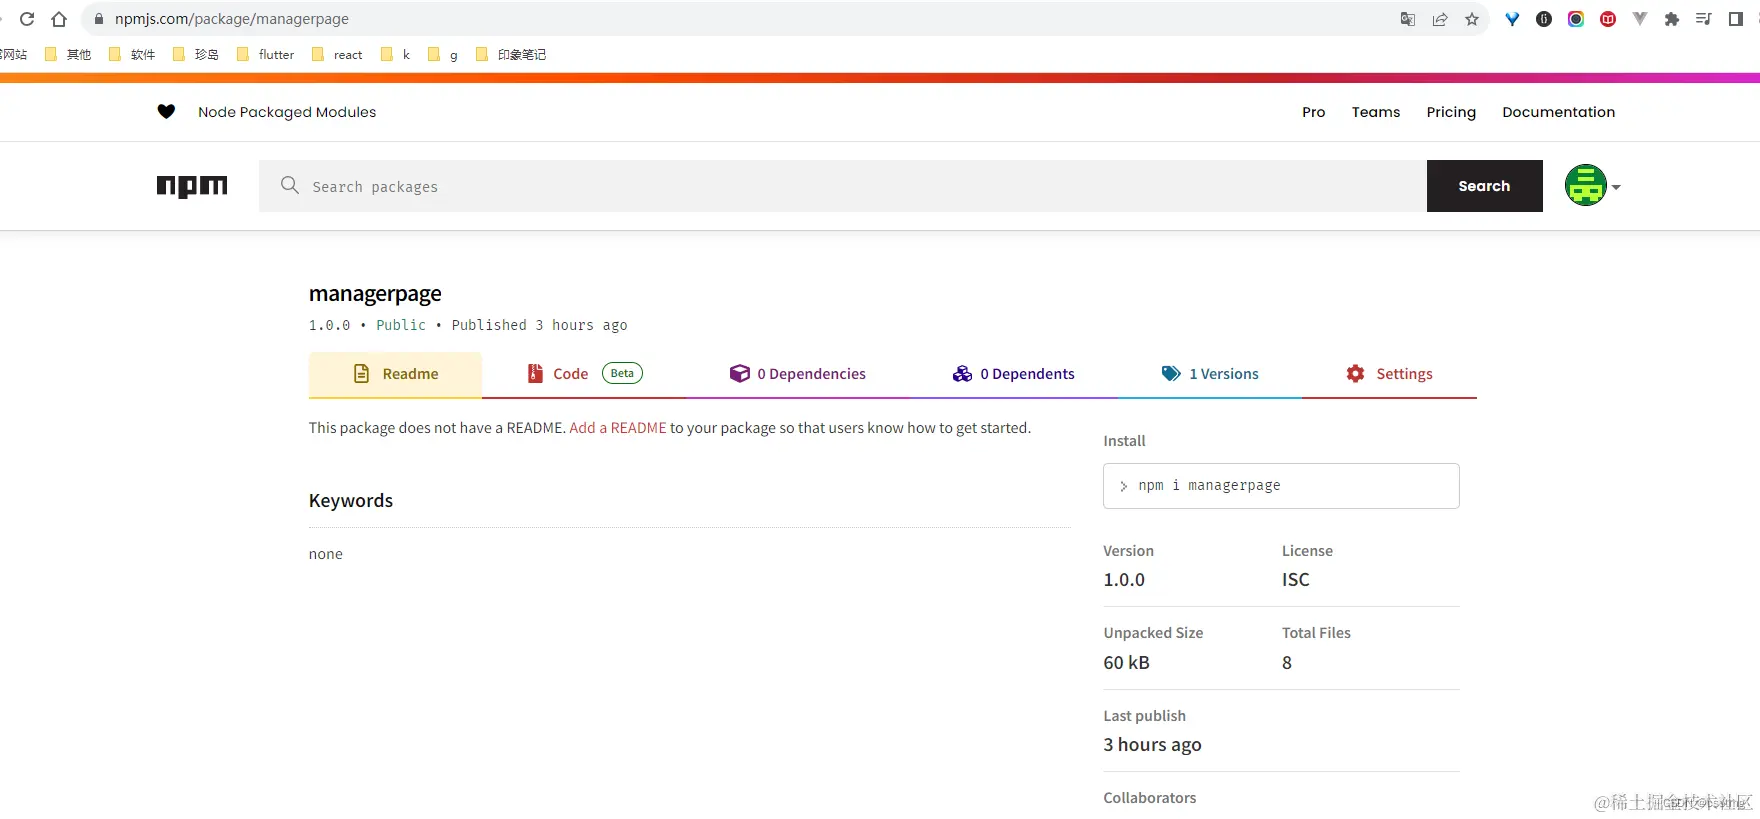Viewport: 1760px width, 819px height.
Task: Go to npm home via the npm logo
Action: [x=192, y=186]
